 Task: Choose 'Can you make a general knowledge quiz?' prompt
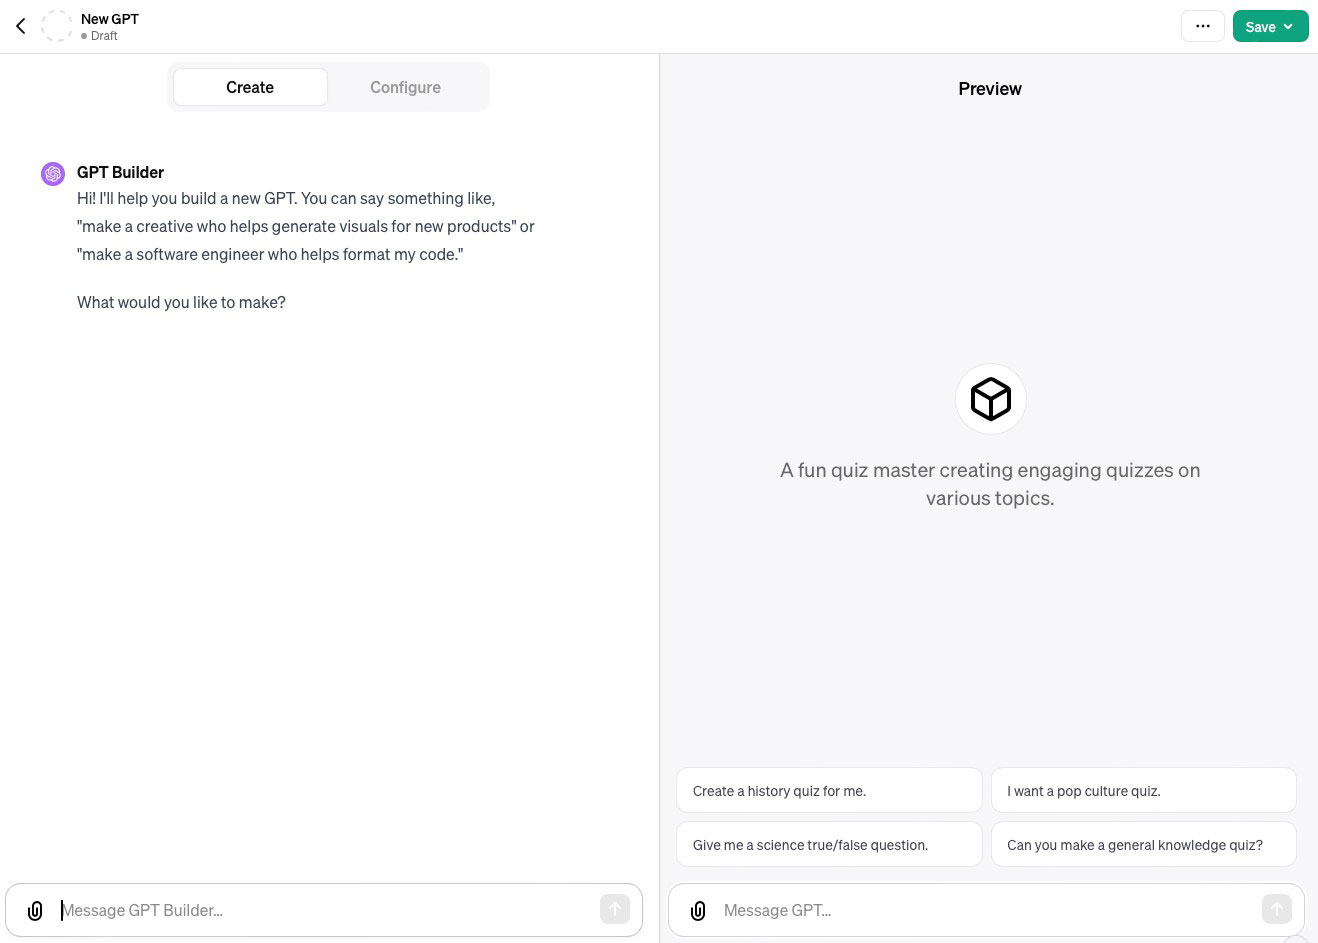(x=1144, y=844)
